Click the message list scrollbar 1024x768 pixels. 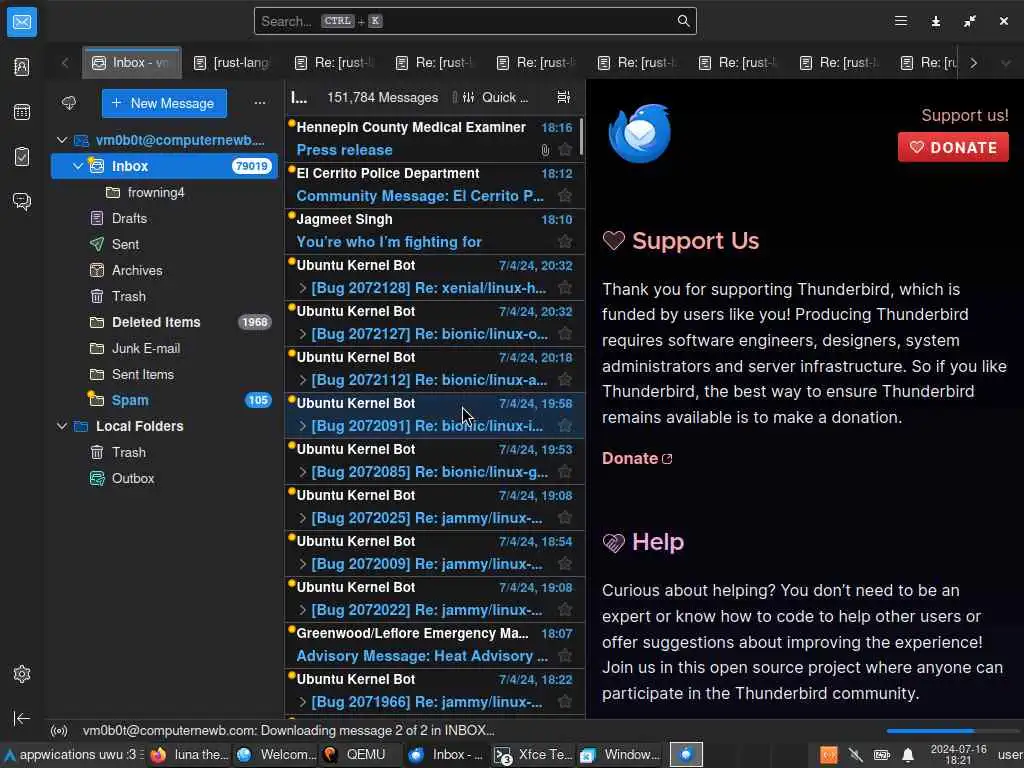click(581, 136)
